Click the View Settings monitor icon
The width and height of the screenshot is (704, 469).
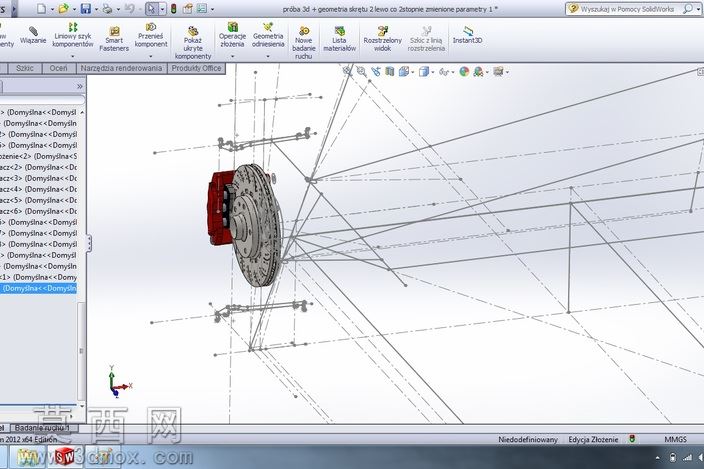[x=498, y=71]
